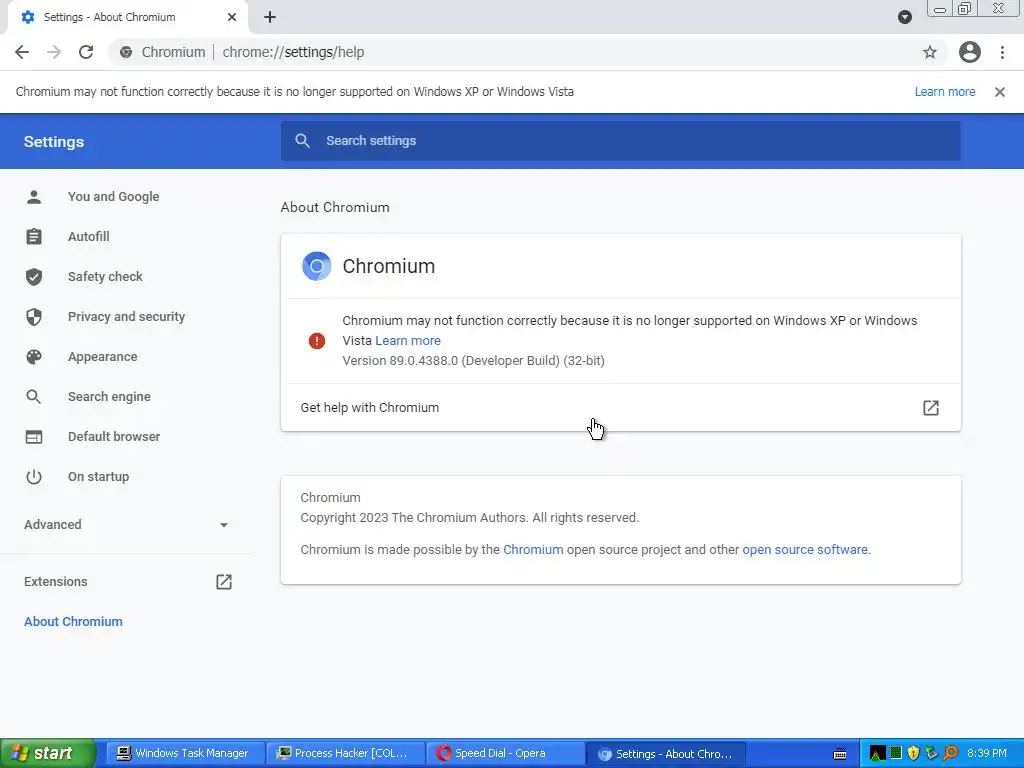Click external link icon for Get help
Screen dimensions: 1024x768
[x=931, y=408]
